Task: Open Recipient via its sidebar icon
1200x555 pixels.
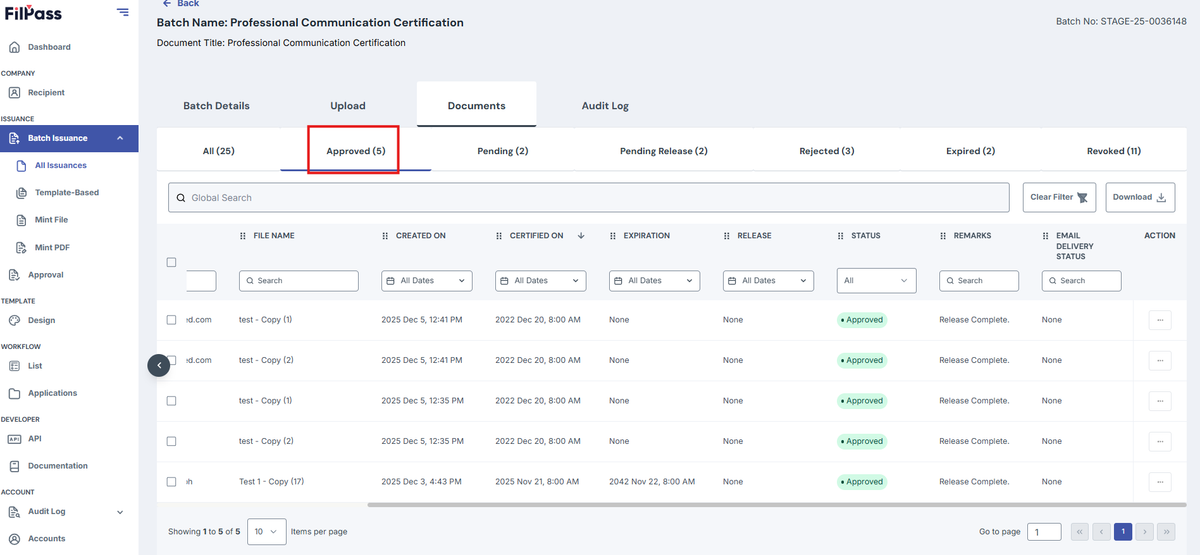Action: [14, 92]
